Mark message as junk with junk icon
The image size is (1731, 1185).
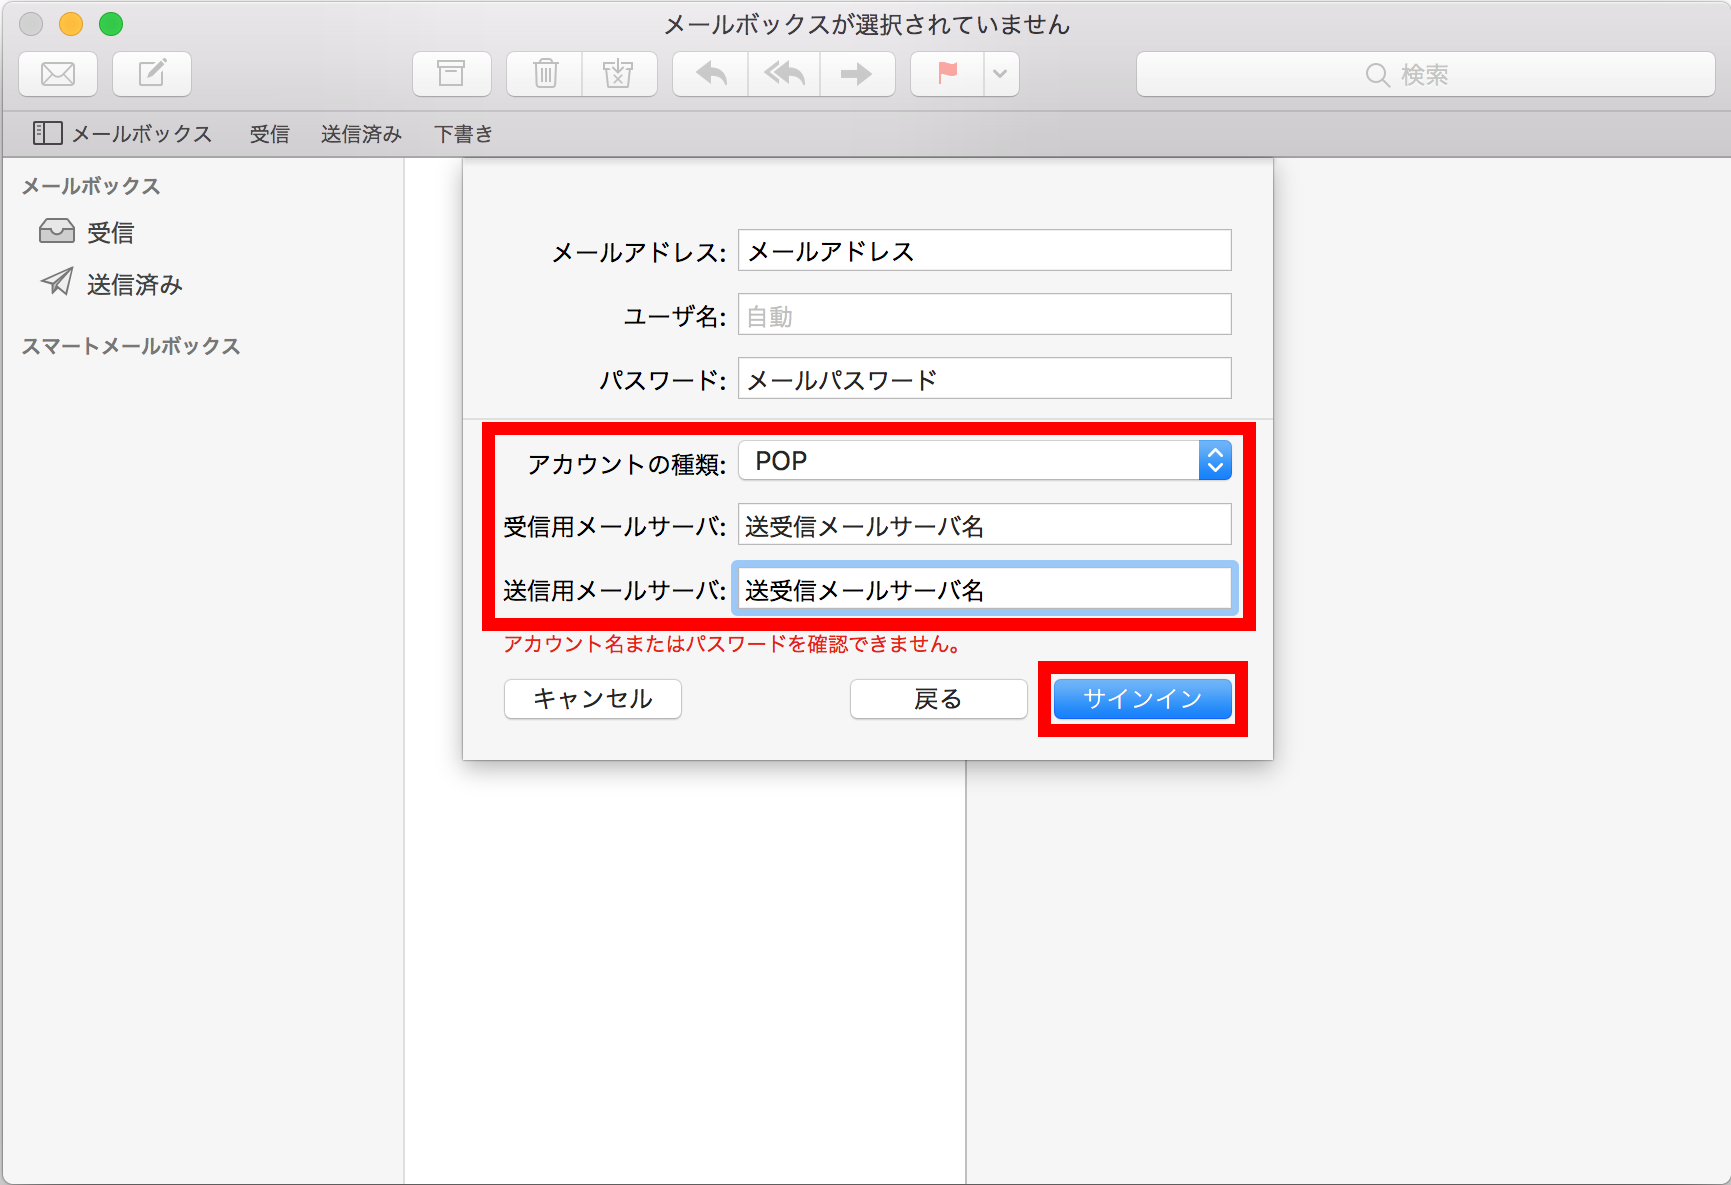(619, 73)
